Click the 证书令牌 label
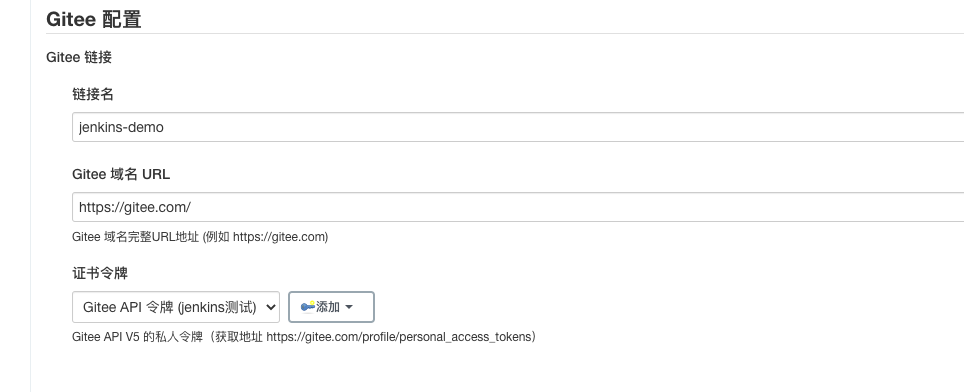The image size is (964, 392). tap(100, 273)
